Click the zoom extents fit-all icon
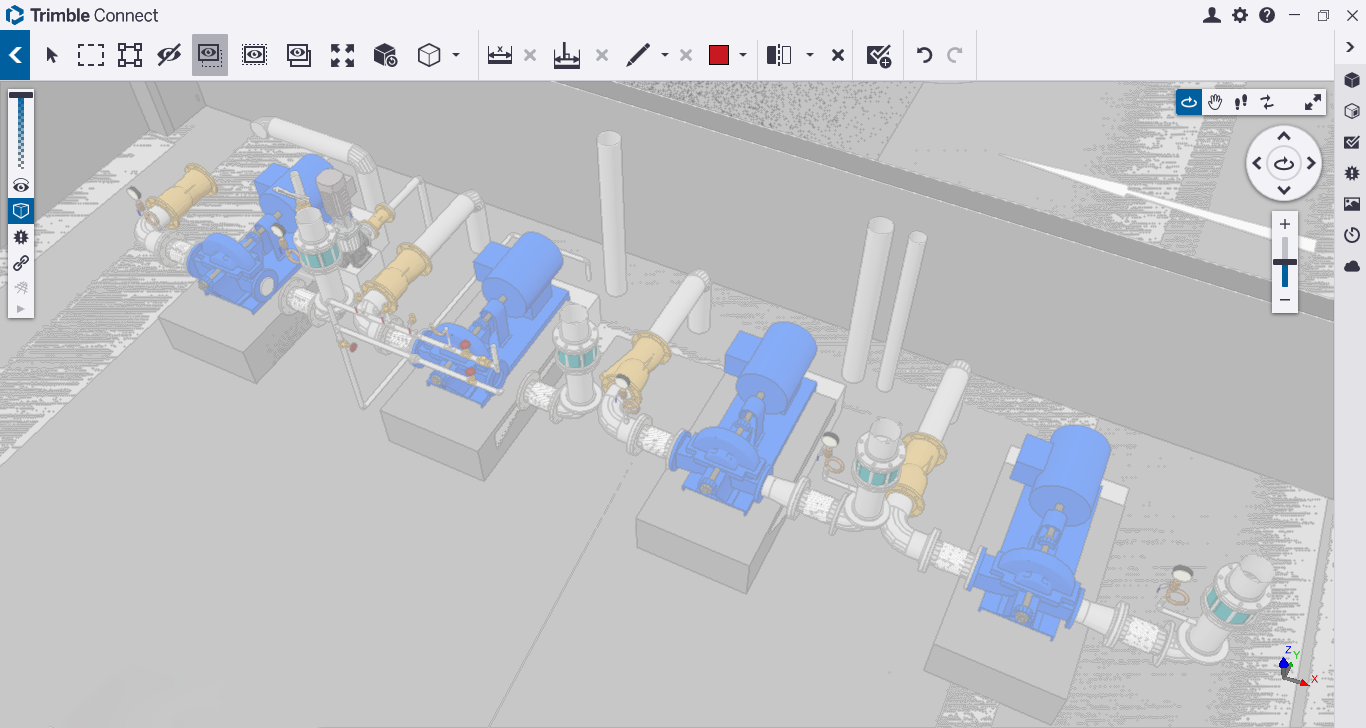1366x728 pixels. [x=342, y=56]
